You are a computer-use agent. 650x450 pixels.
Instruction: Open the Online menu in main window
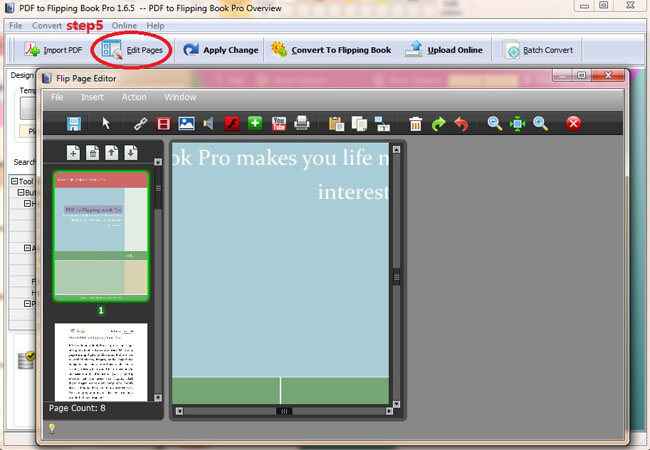[124, 26]
